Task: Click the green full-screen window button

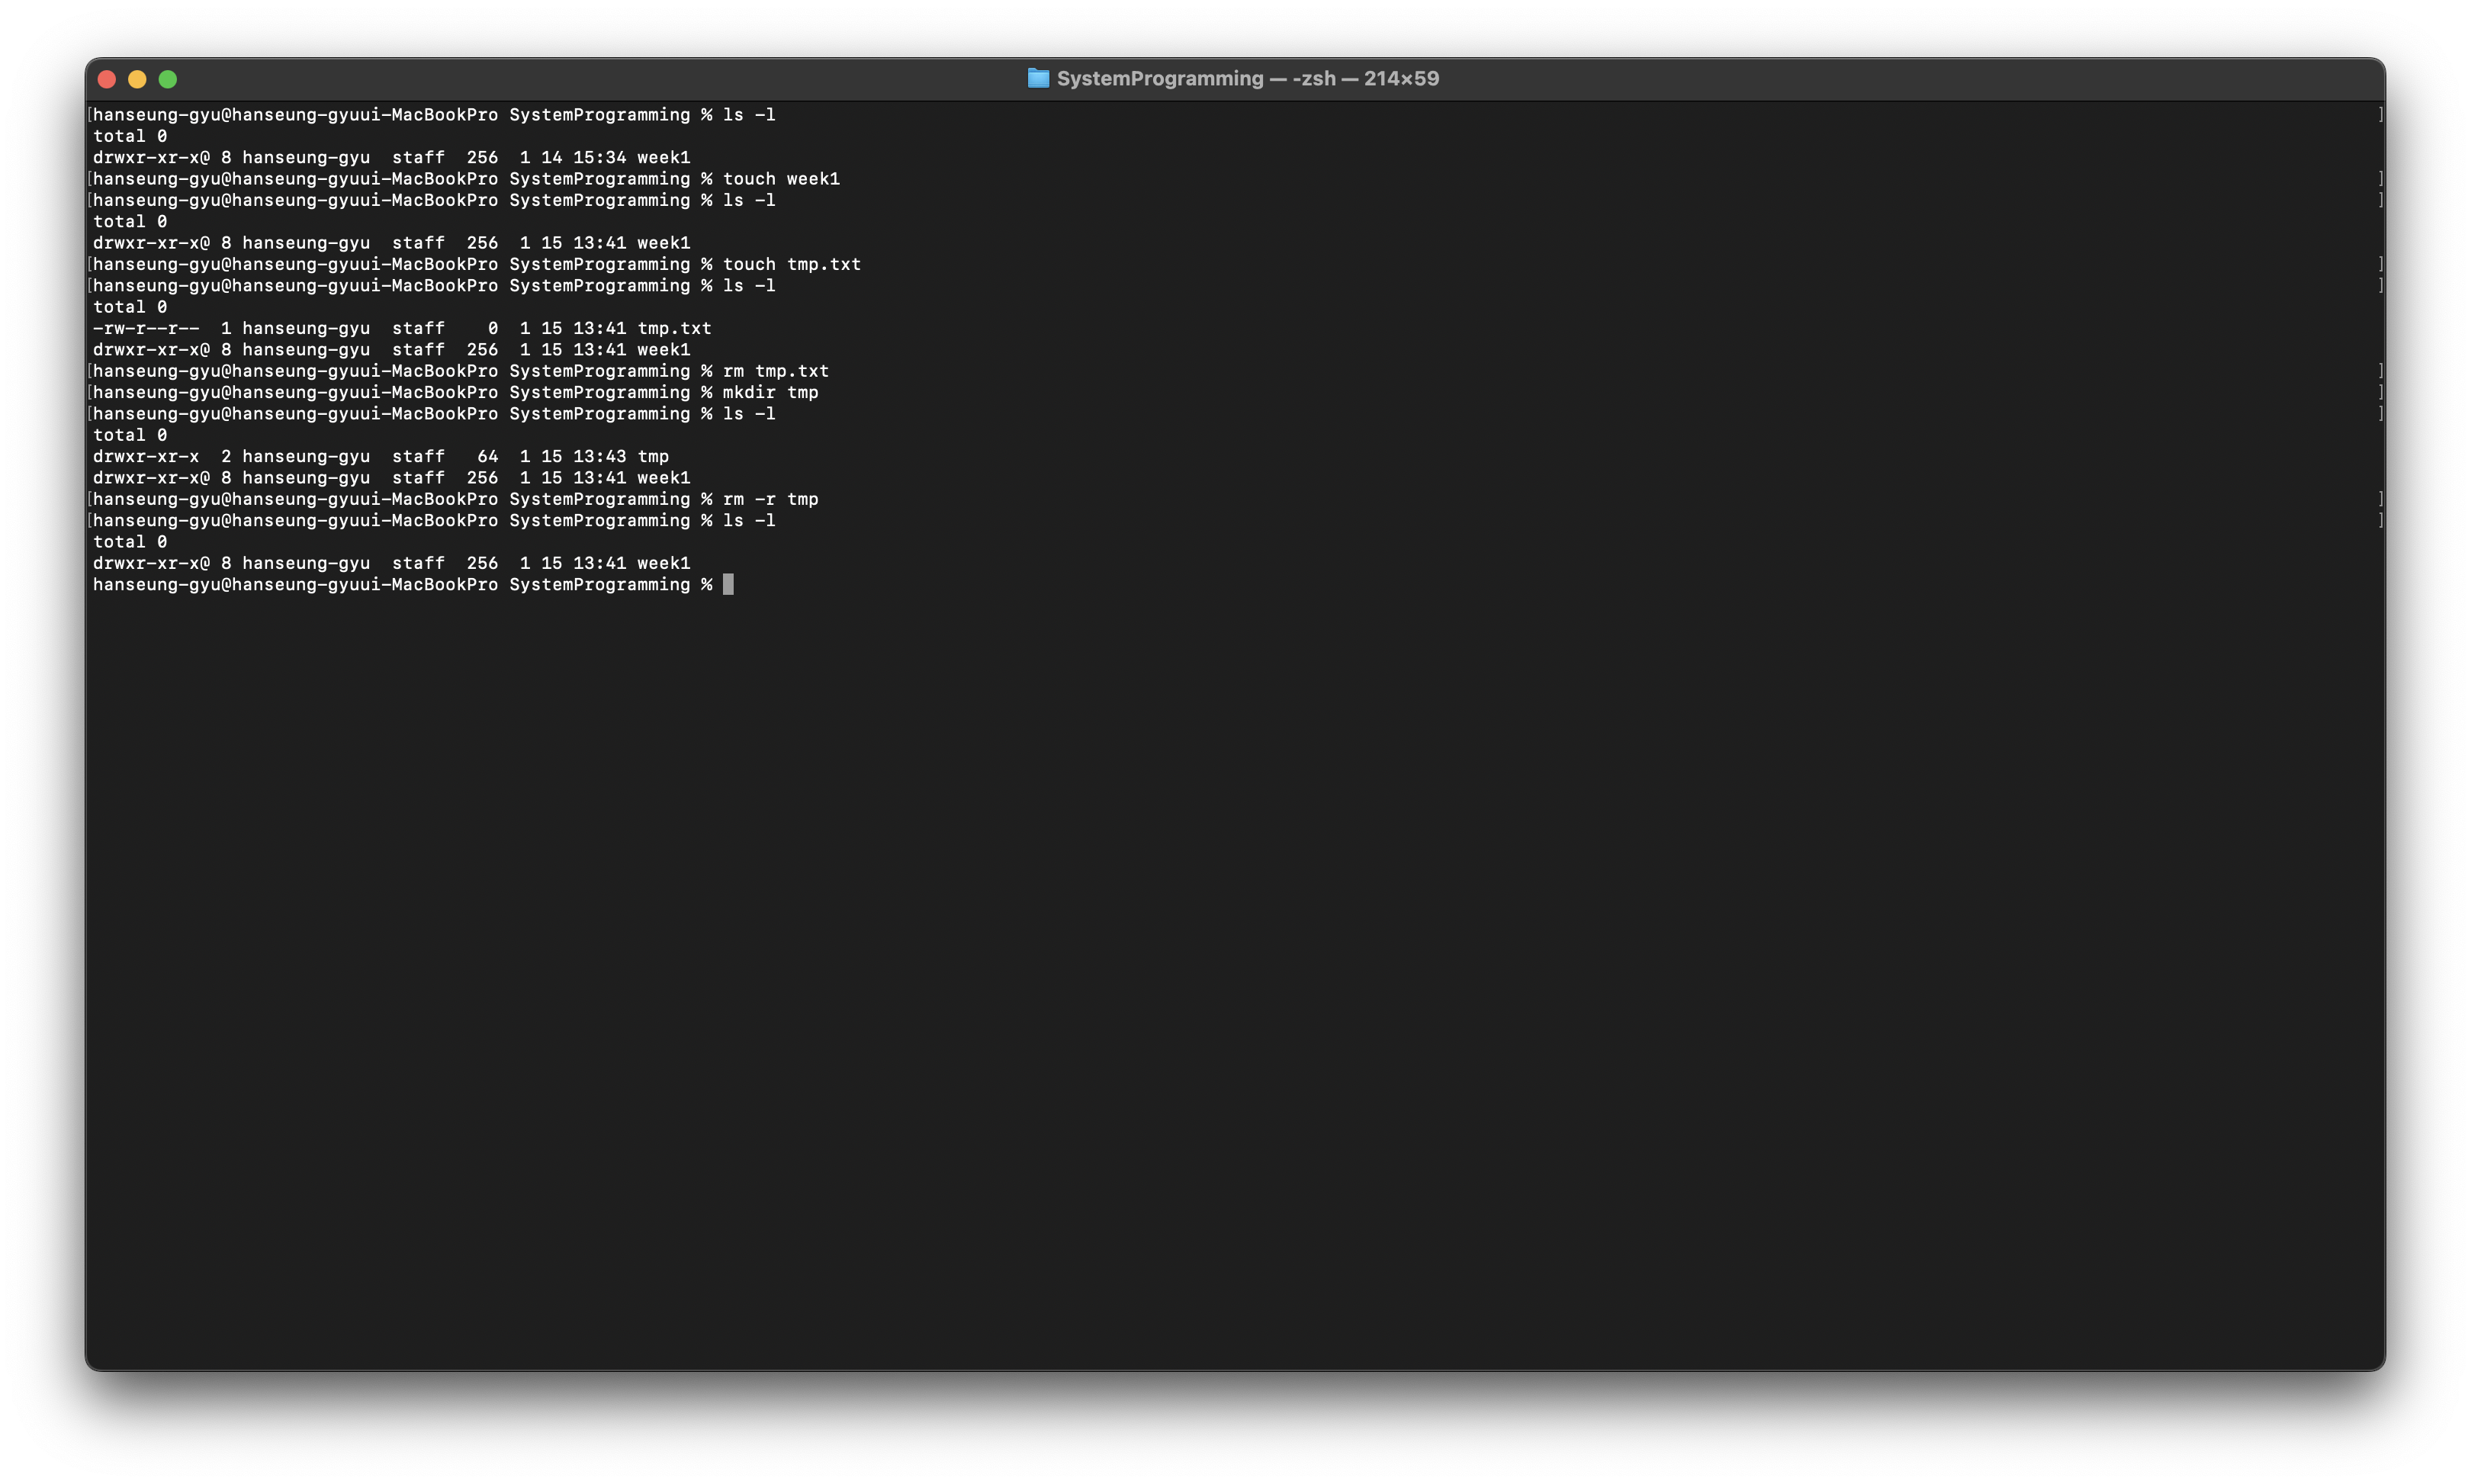Action: click(x=168, y=79)
